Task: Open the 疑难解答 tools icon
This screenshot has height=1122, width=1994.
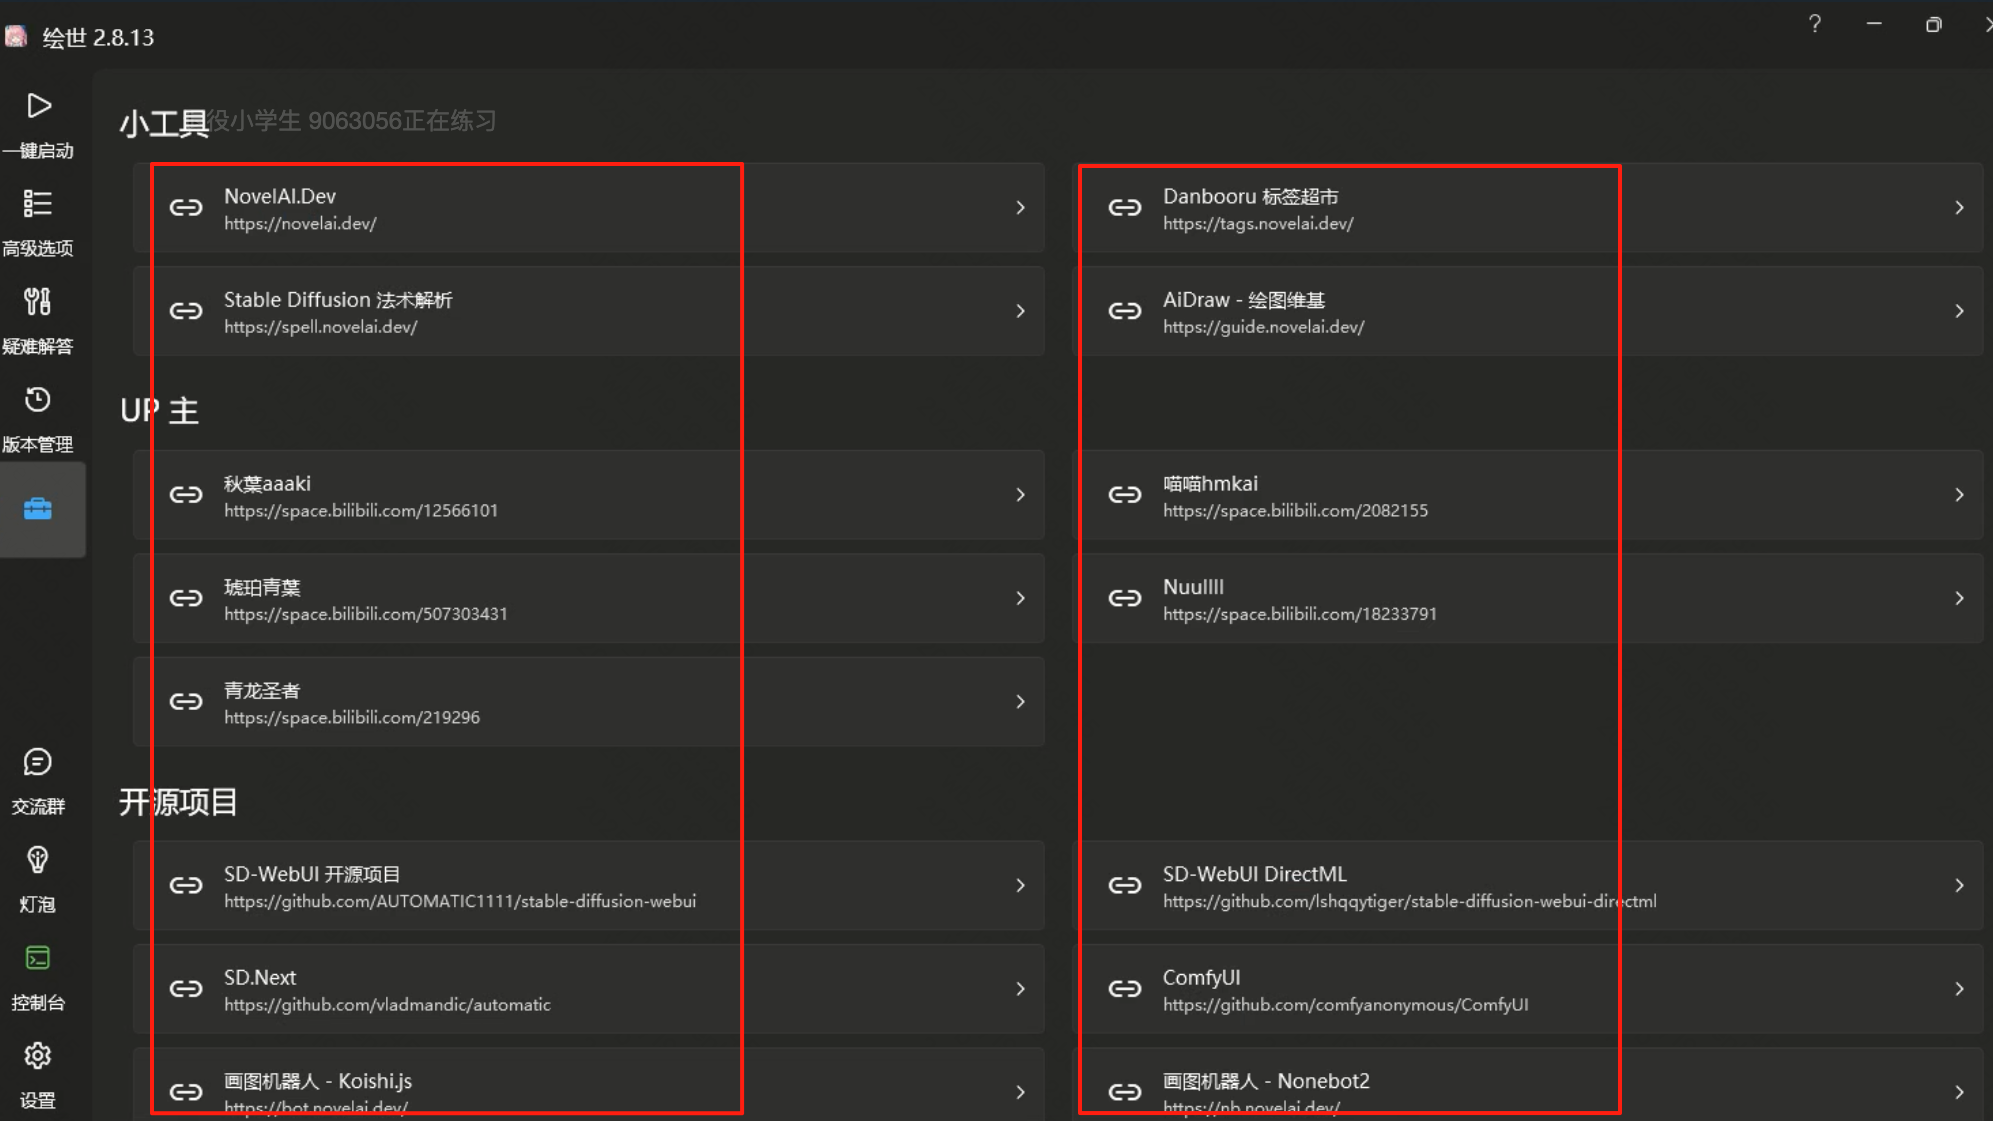Action: (x=38, y=301)
